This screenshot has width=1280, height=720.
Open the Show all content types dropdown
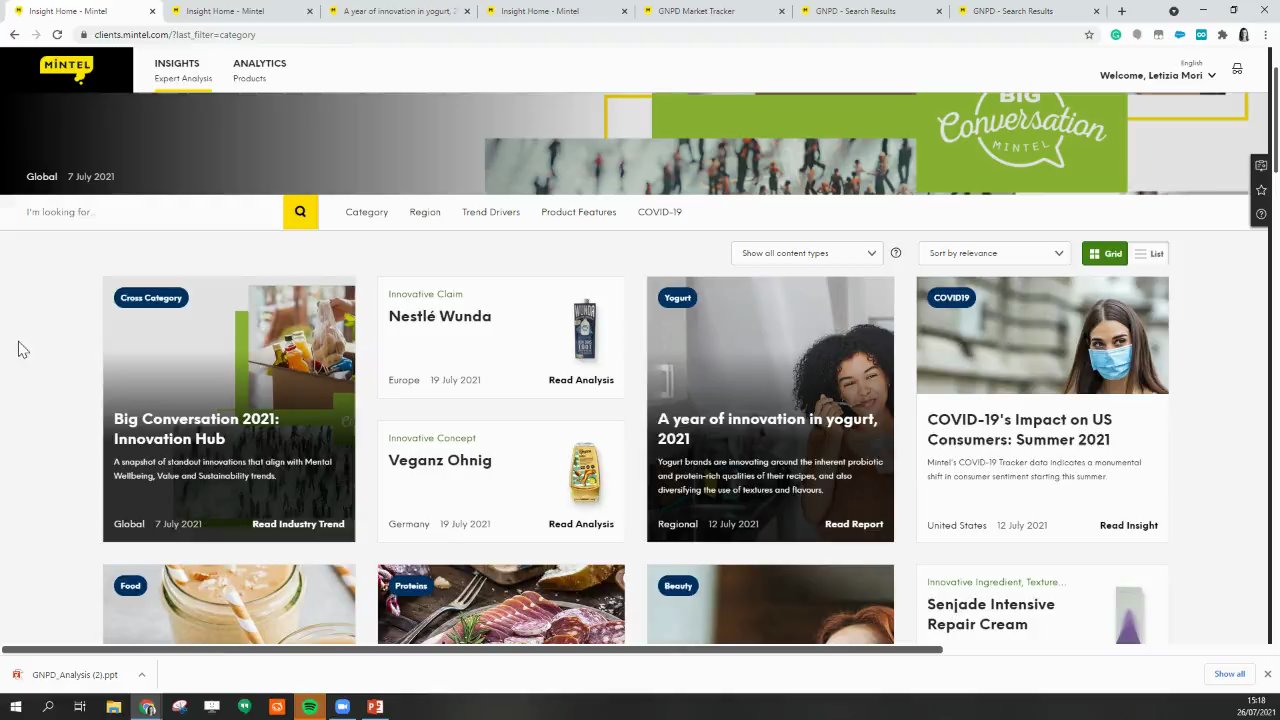(x=809, y=253)
